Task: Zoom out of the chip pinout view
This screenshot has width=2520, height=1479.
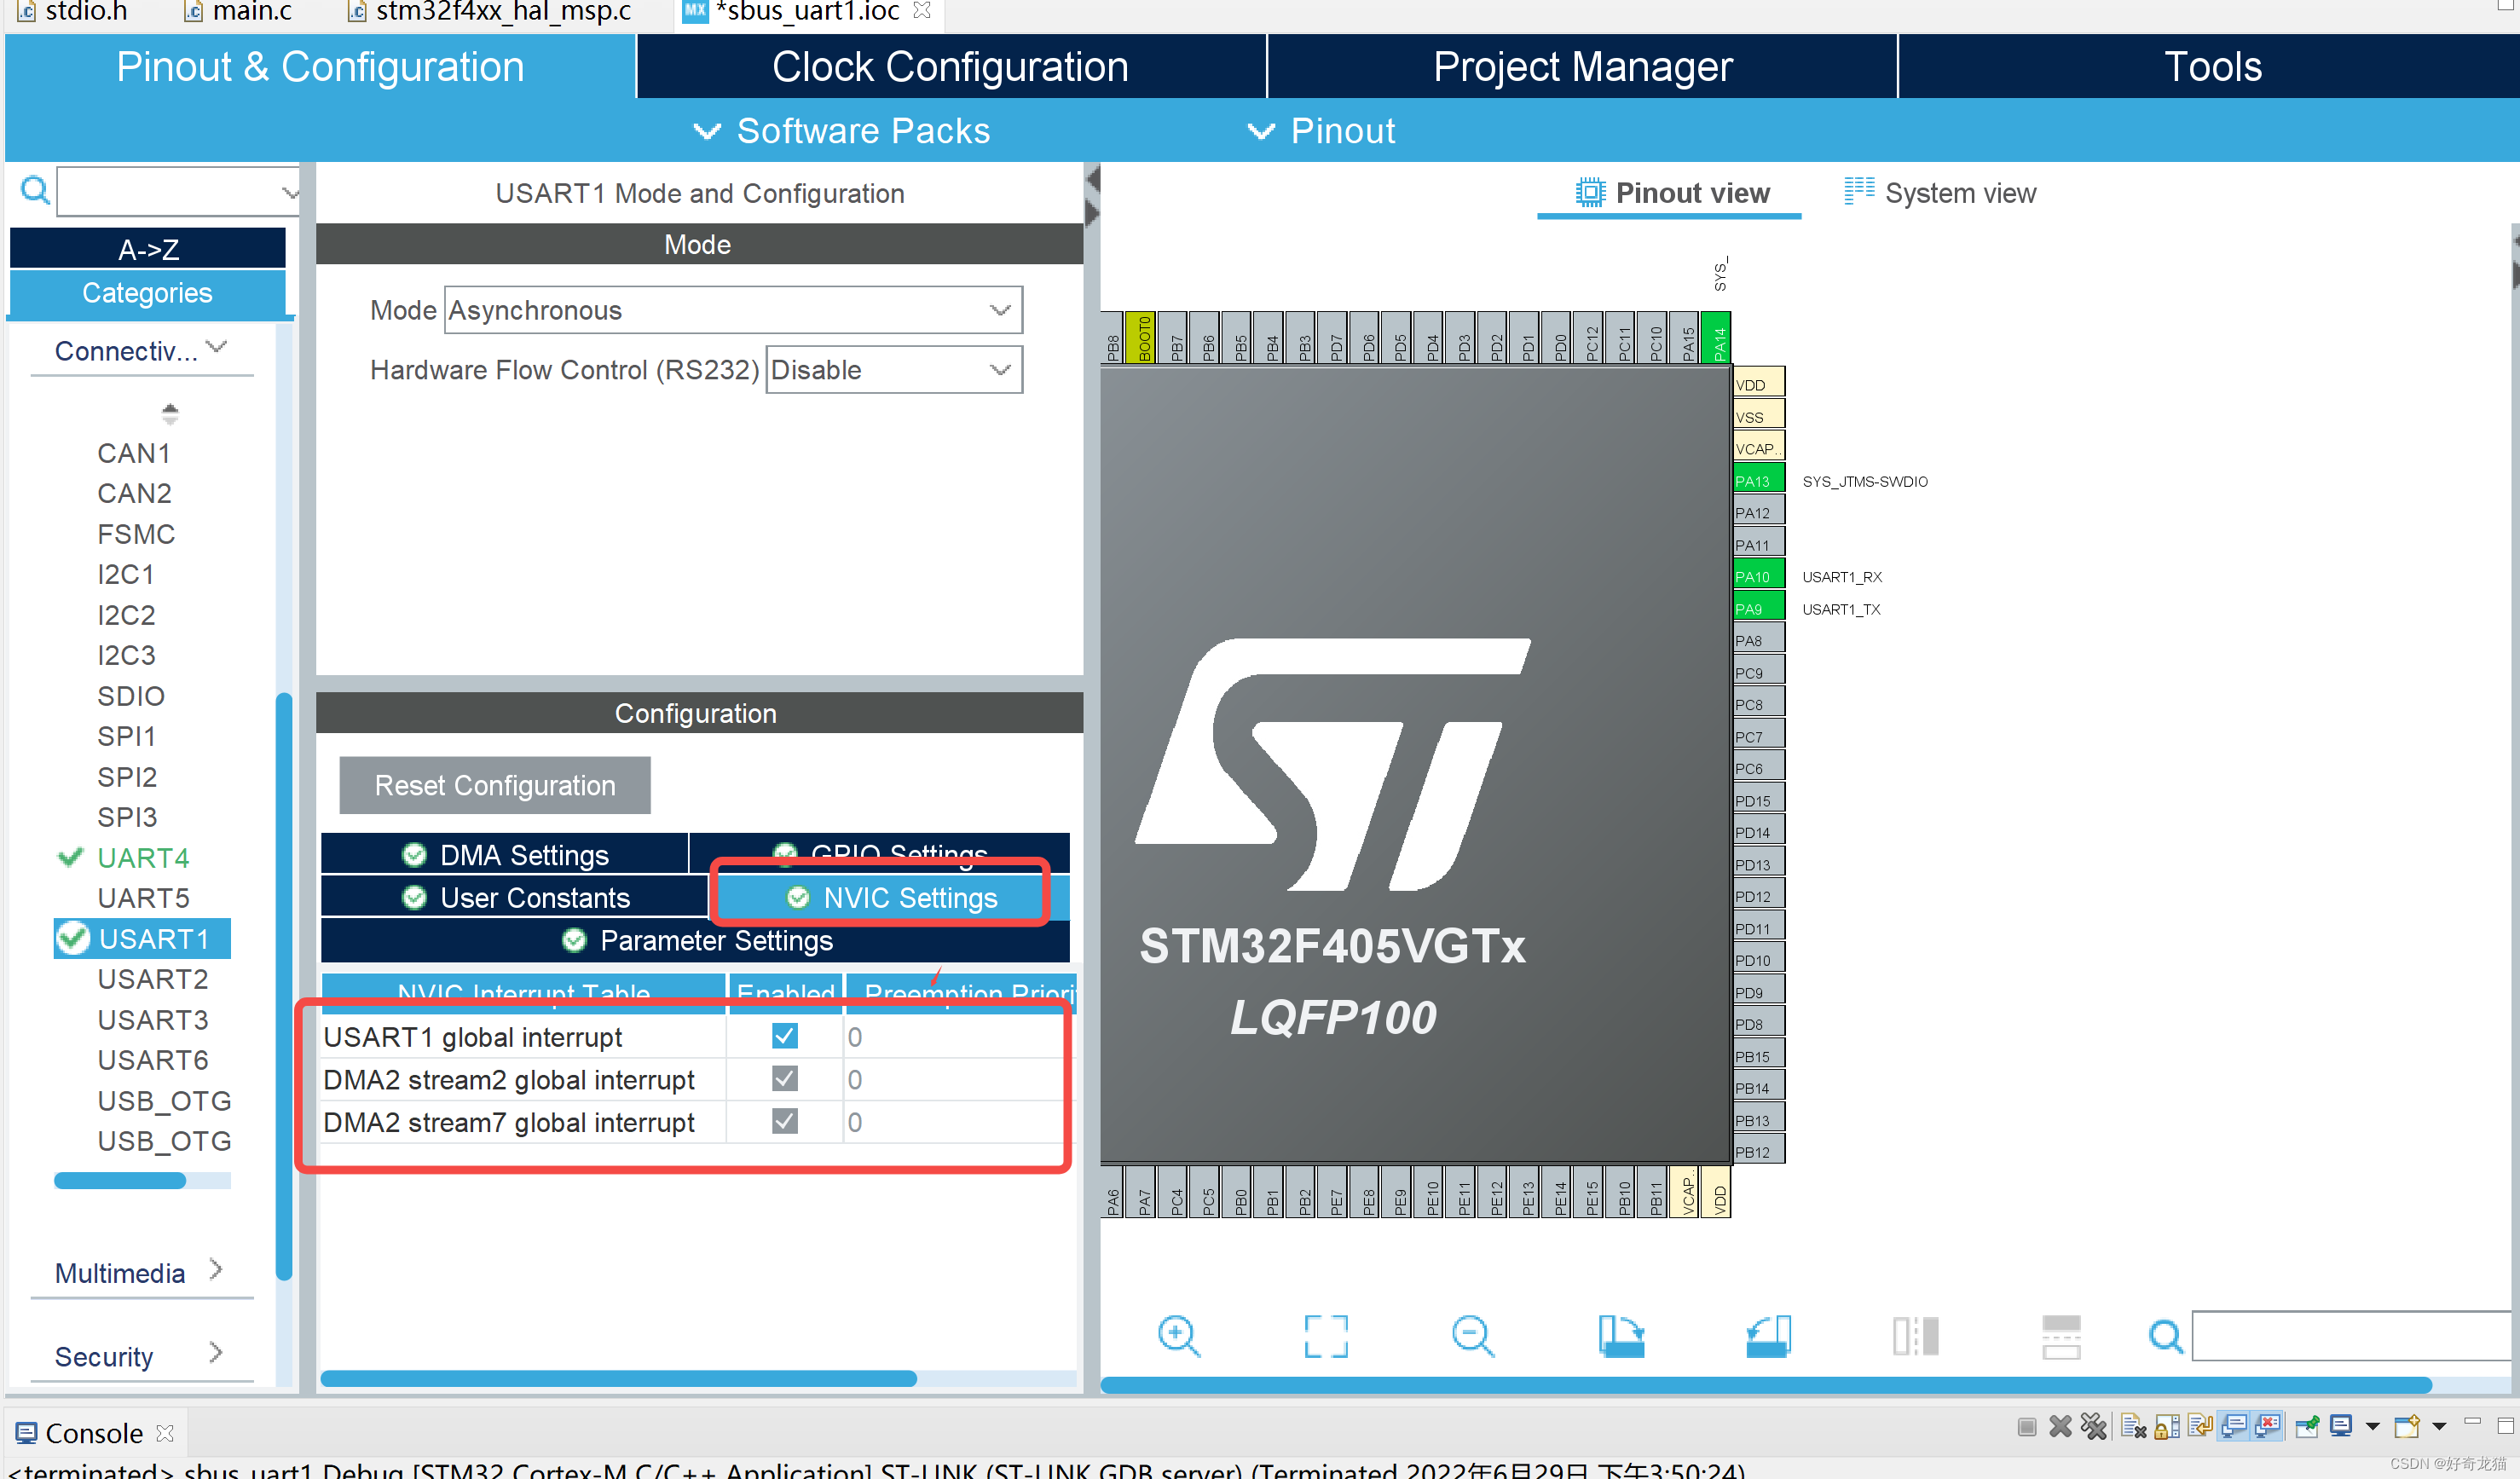Action: pyautogui.click(x=1473, y=1335)
